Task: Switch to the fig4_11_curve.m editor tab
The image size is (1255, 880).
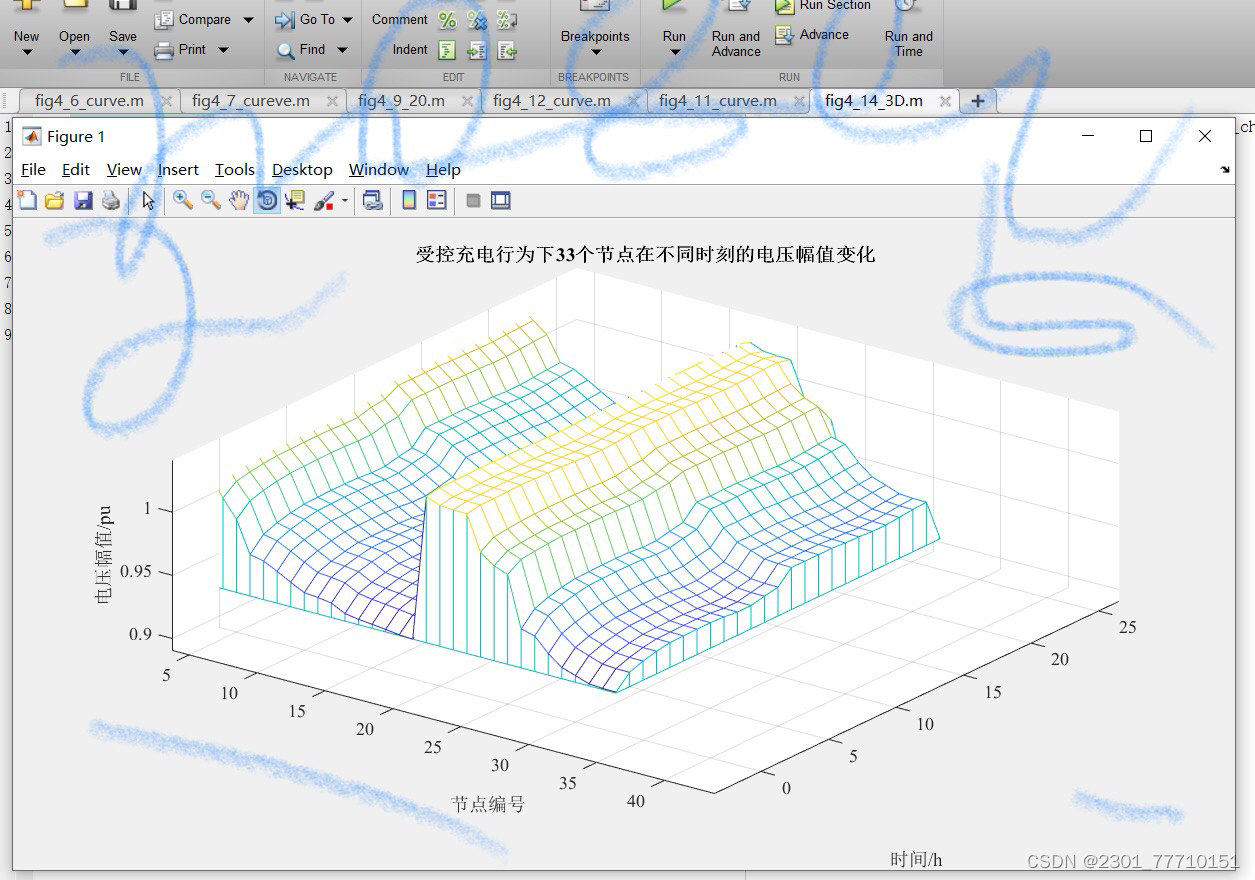Action: click(718, 101)
